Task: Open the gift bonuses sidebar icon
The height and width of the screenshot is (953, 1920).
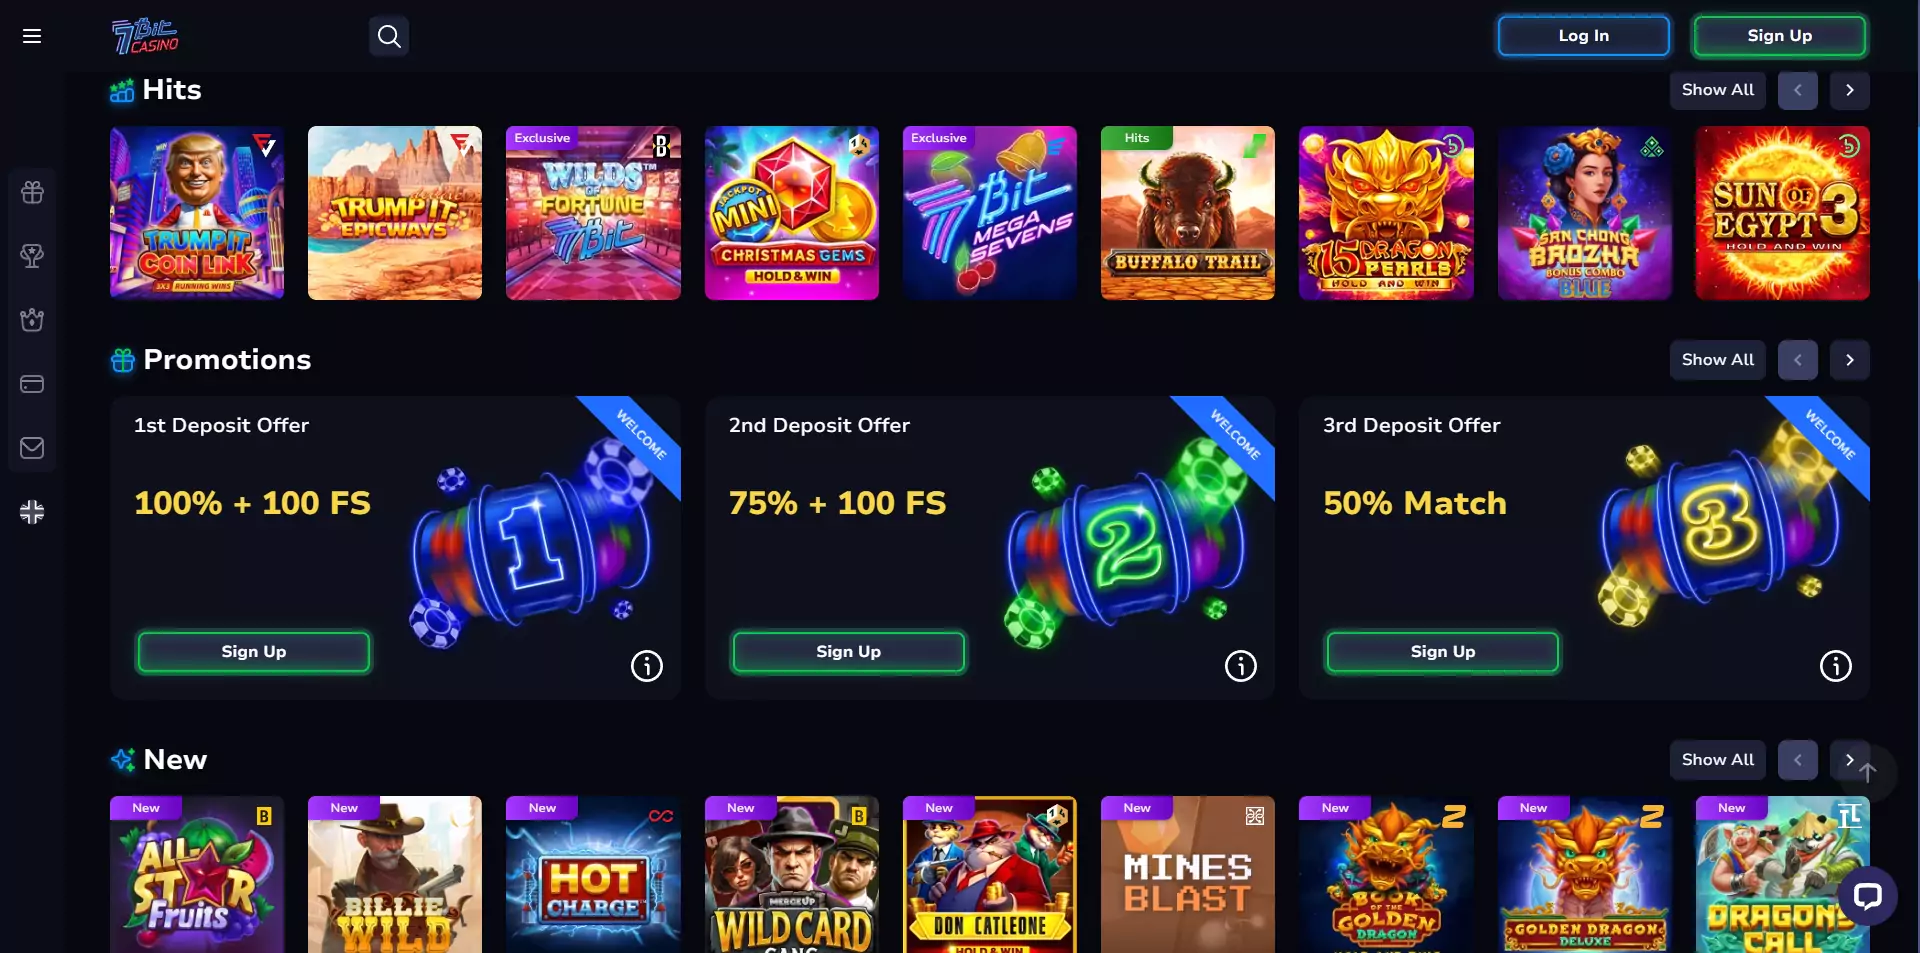Action: 32,192
